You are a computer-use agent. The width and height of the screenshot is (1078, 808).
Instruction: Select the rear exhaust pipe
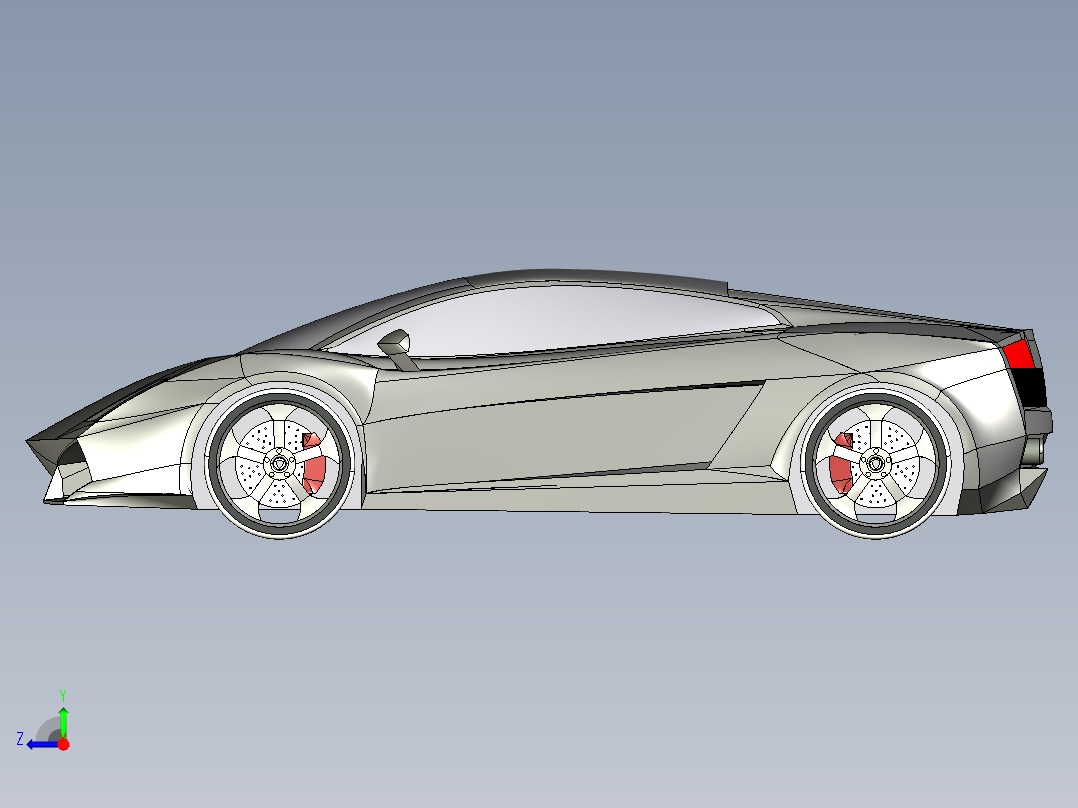[x=1035, y=450]
